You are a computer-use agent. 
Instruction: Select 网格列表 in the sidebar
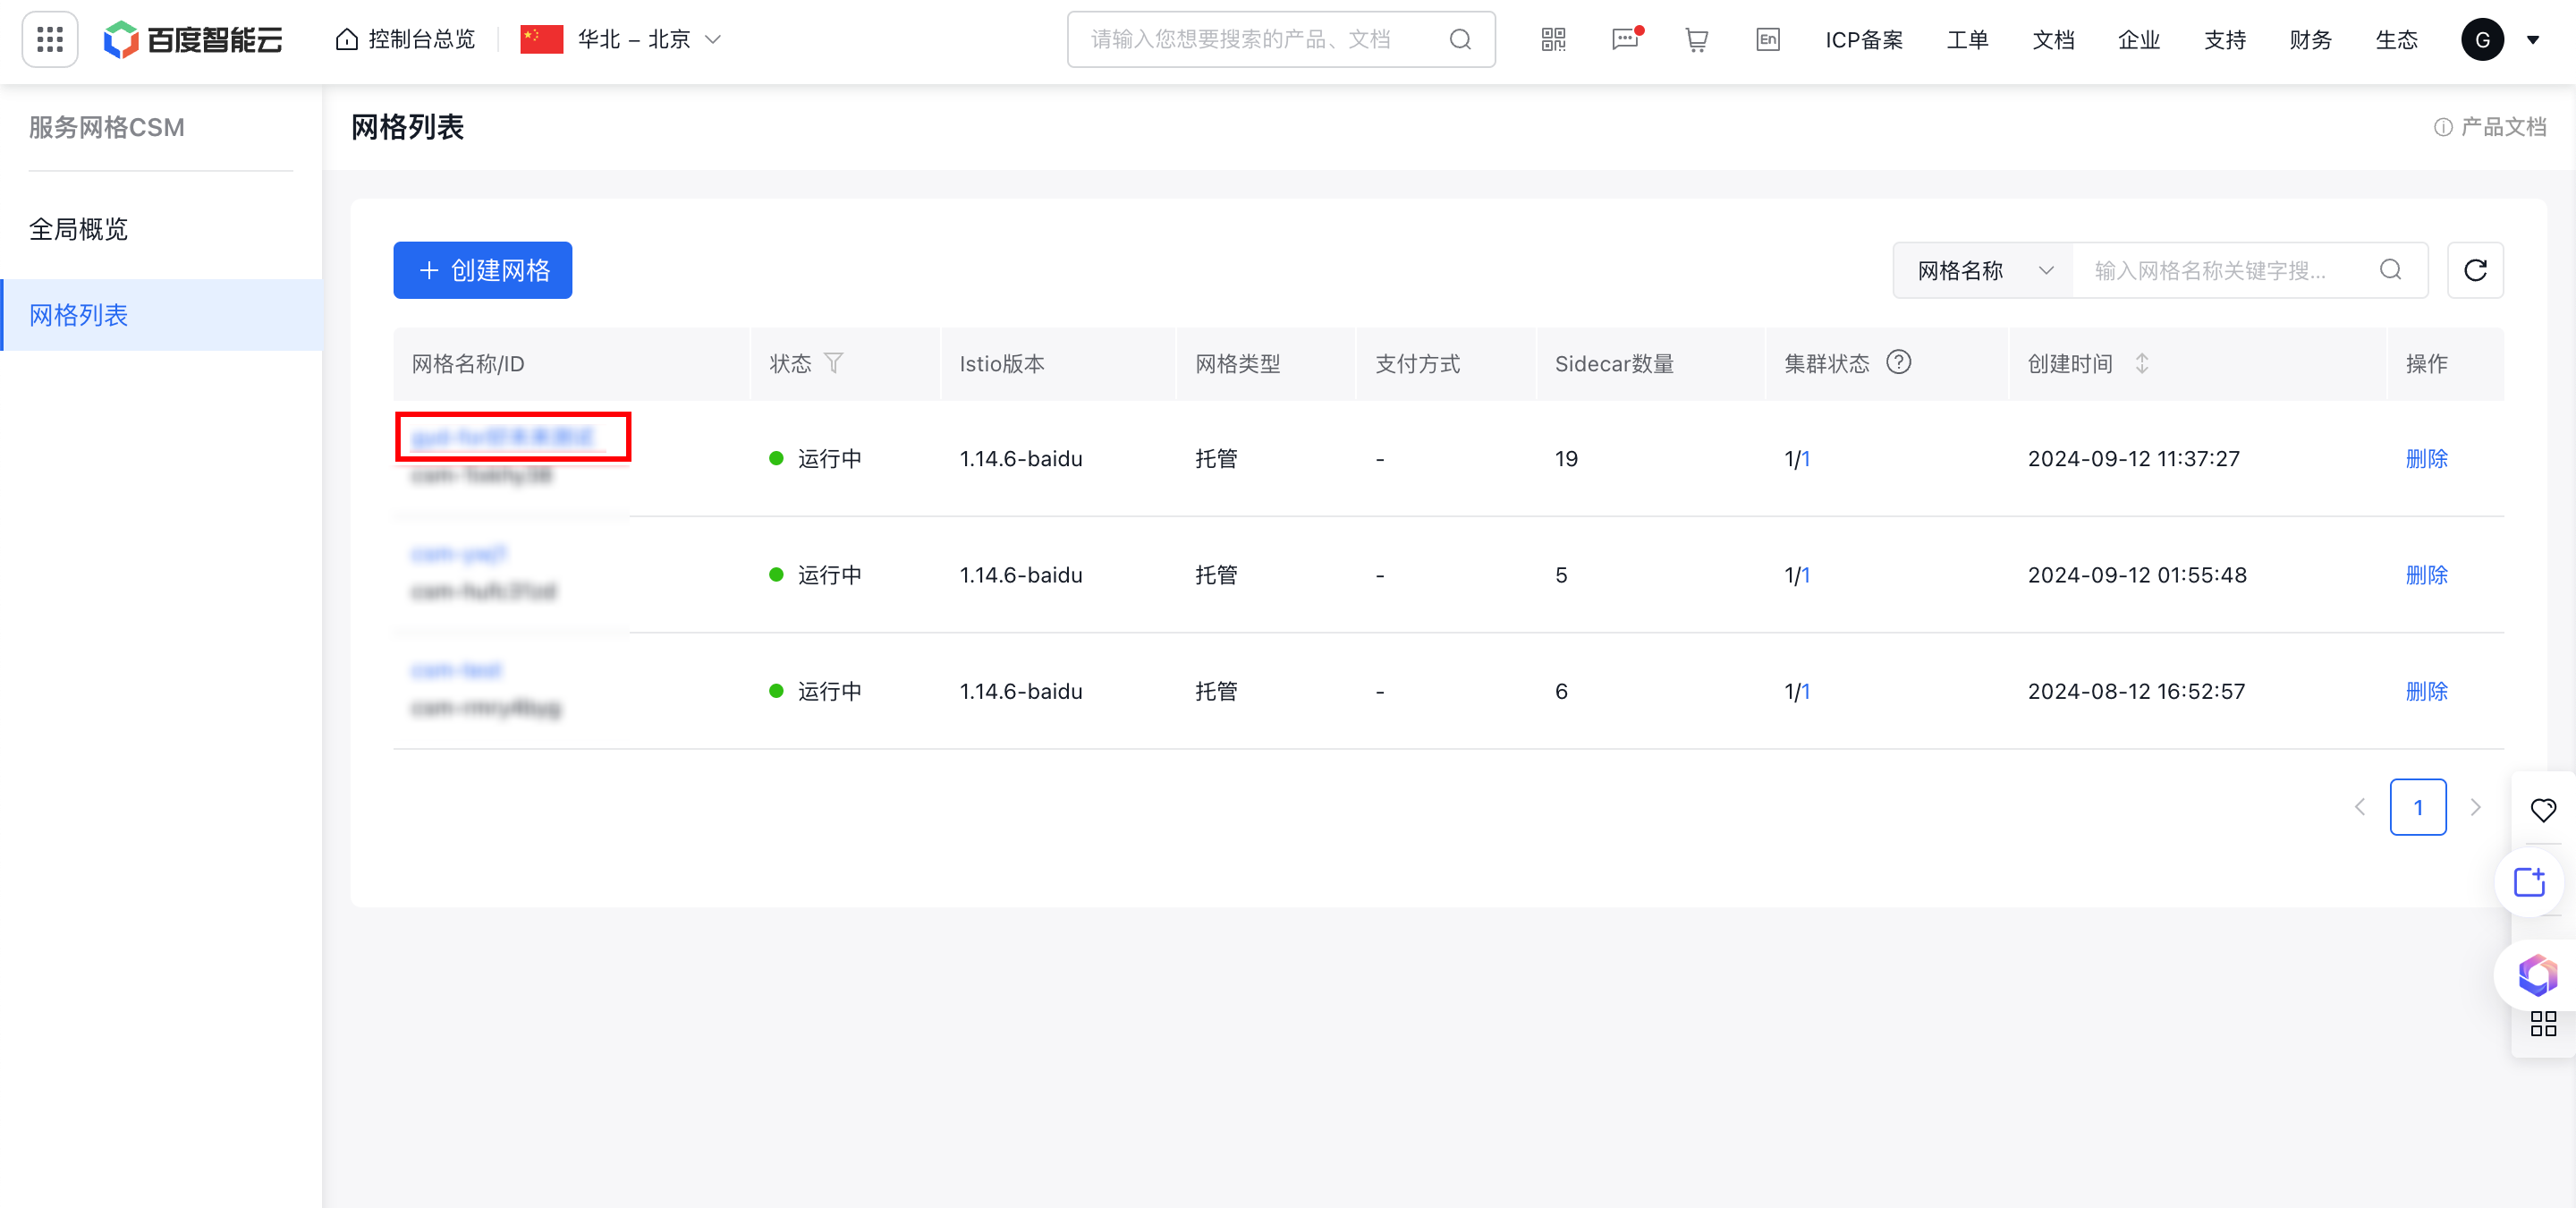coord(161,315)
